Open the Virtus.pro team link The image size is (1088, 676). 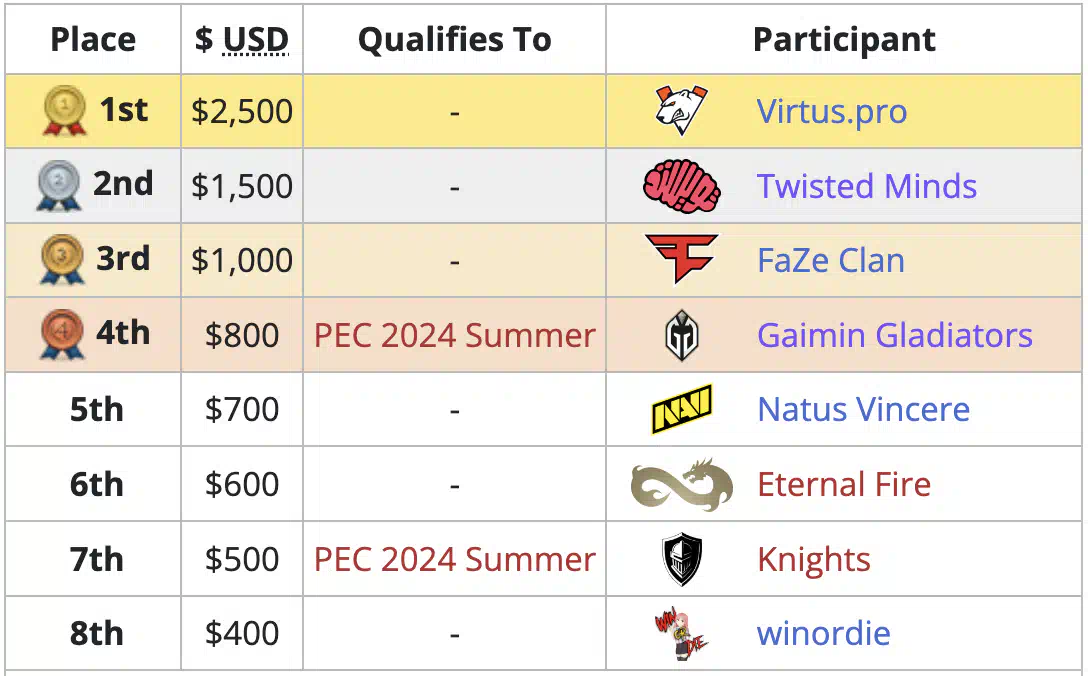[x=831, y=112]
